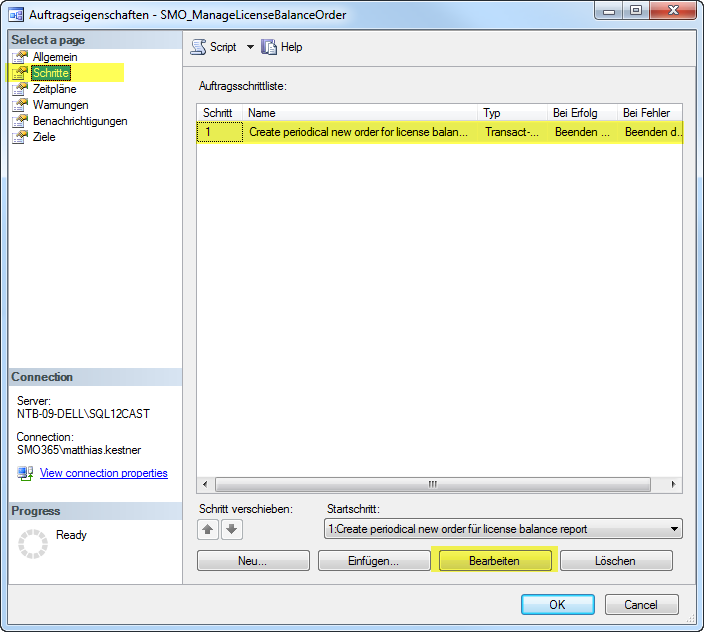Image resolution: width=704 pixels, height=632 pixels.
Task: Click the Help toolbar icon
Action: (269, 47)
